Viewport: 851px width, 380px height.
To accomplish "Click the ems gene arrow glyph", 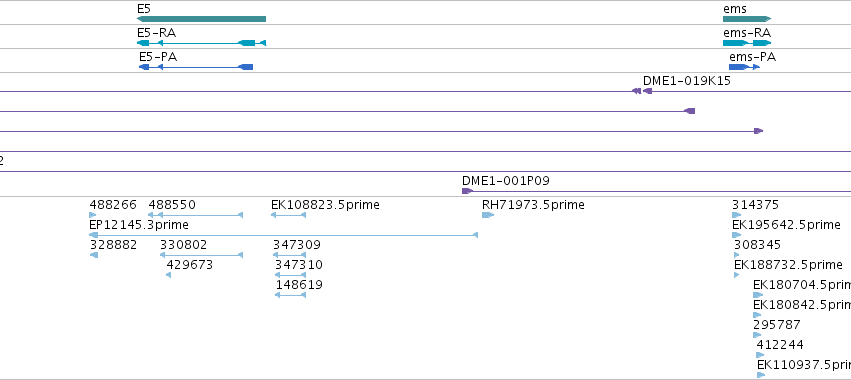I will (747, 19).
